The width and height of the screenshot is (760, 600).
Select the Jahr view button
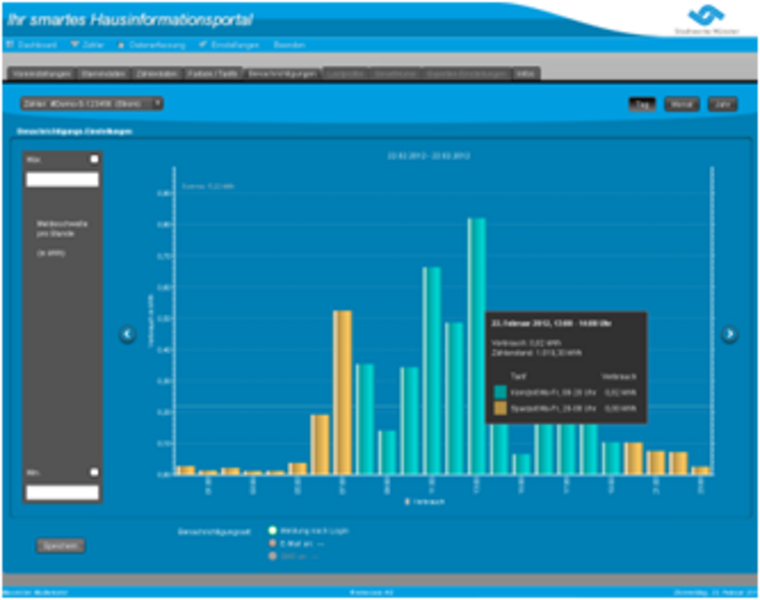pos(722,104)
